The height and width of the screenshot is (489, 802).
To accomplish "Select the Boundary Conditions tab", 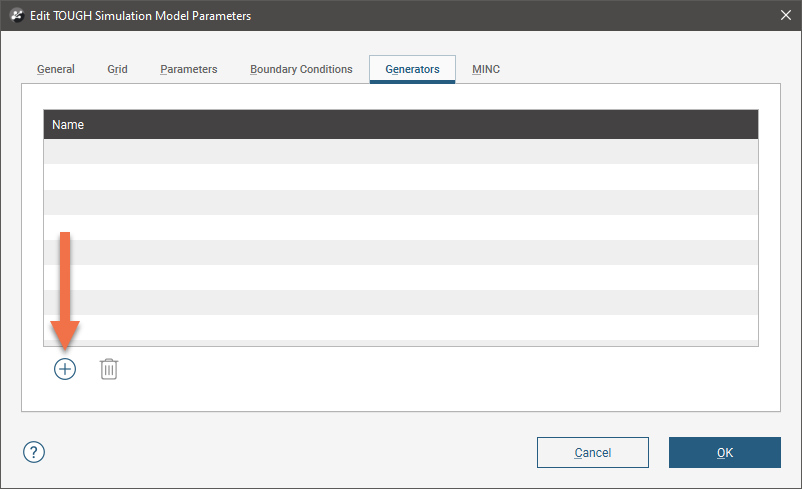I will [301, 69].
